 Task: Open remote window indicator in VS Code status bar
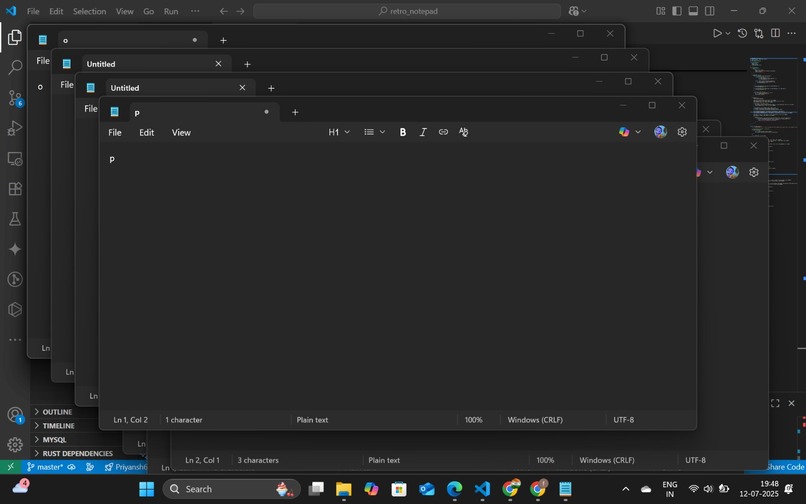point(10,467)
